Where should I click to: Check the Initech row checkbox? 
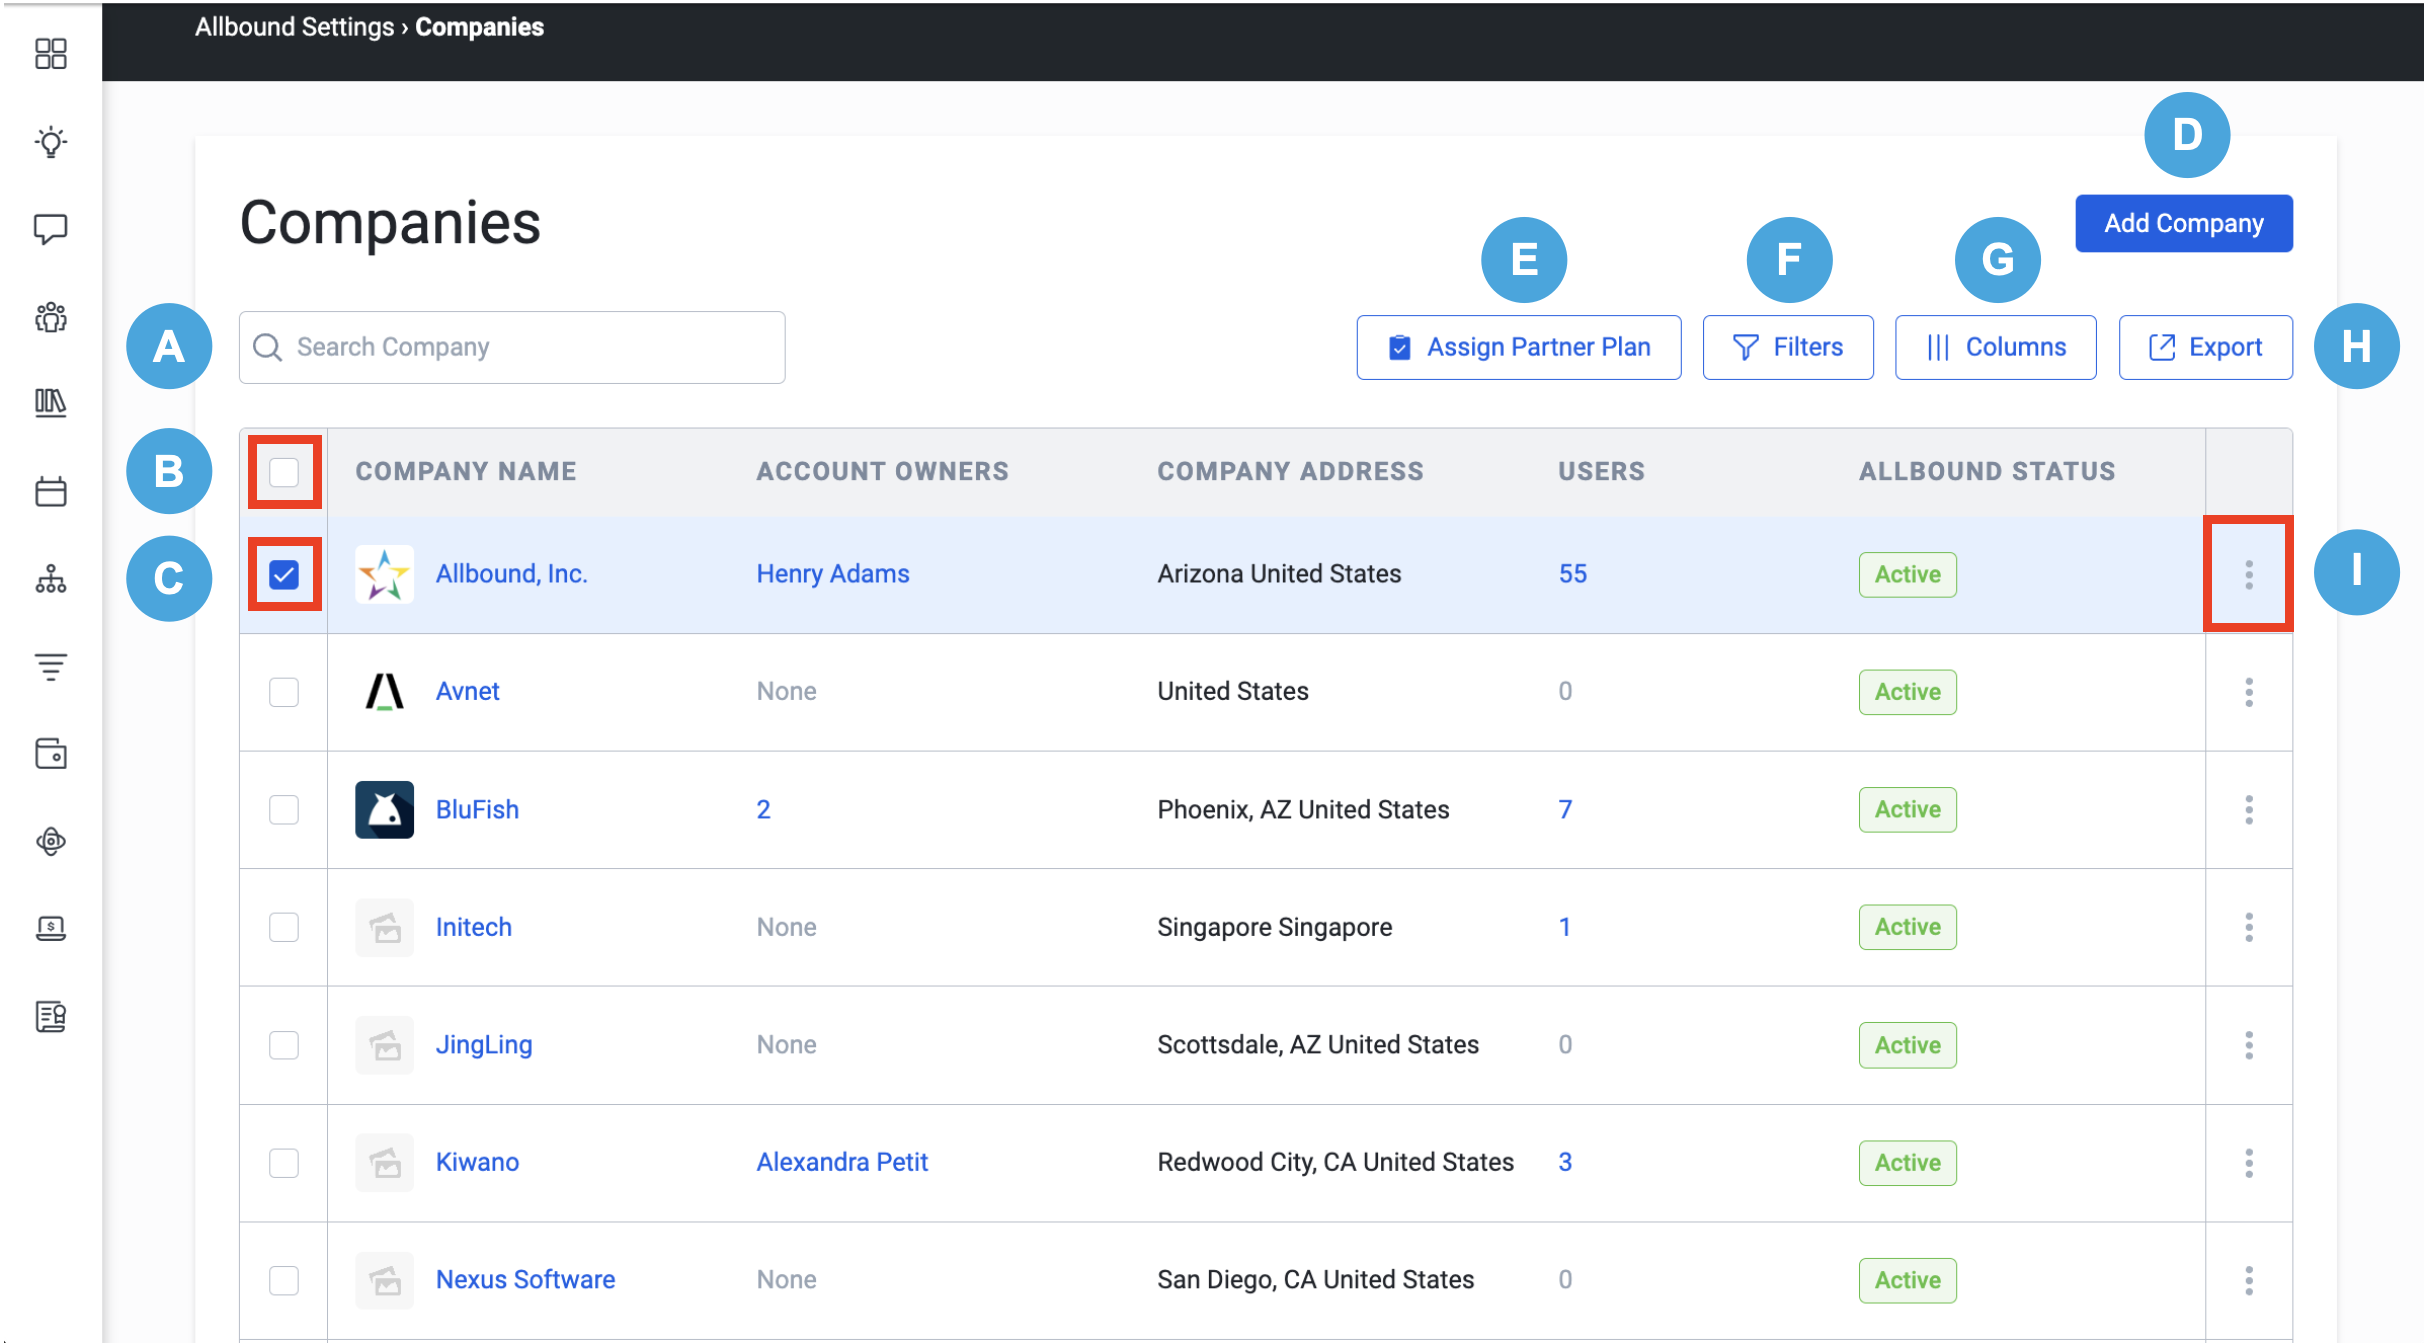click(284, 927)
